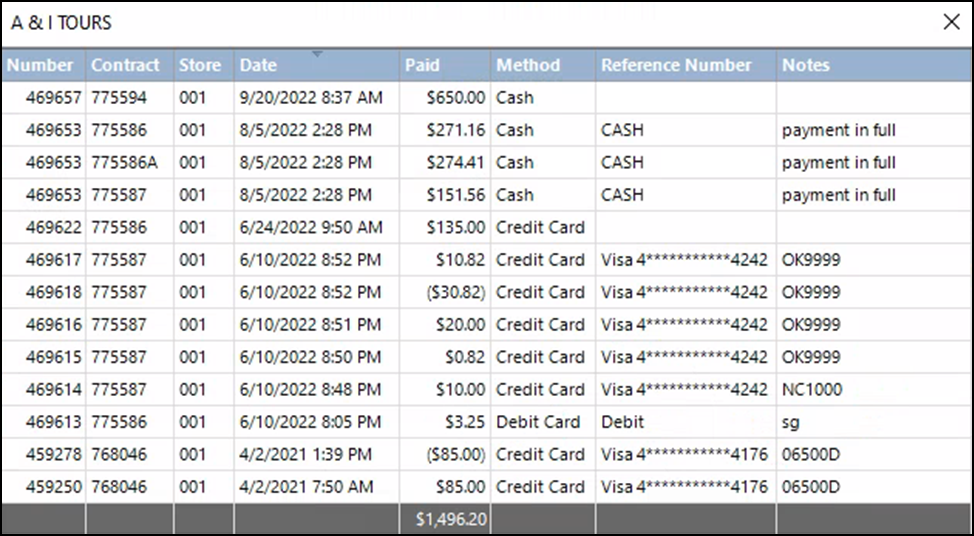Sort by the Paid column header
The height and width of the screenshot is (536, 974).
[422, 65]
